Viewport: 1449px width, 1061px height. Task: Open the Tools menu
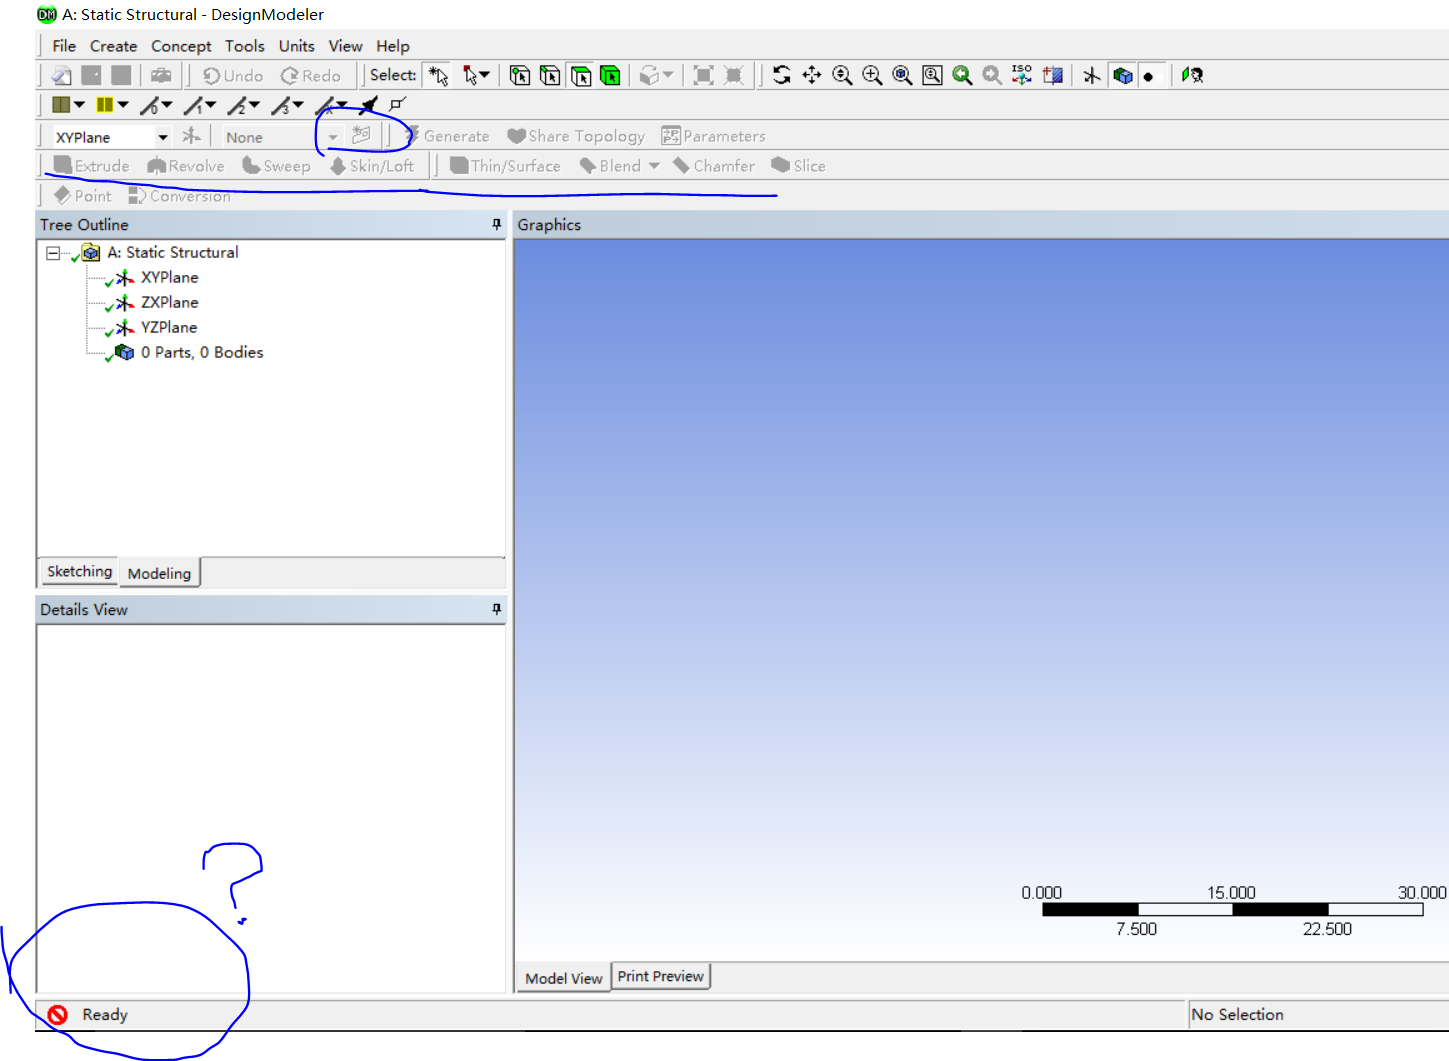coord(244,46)
